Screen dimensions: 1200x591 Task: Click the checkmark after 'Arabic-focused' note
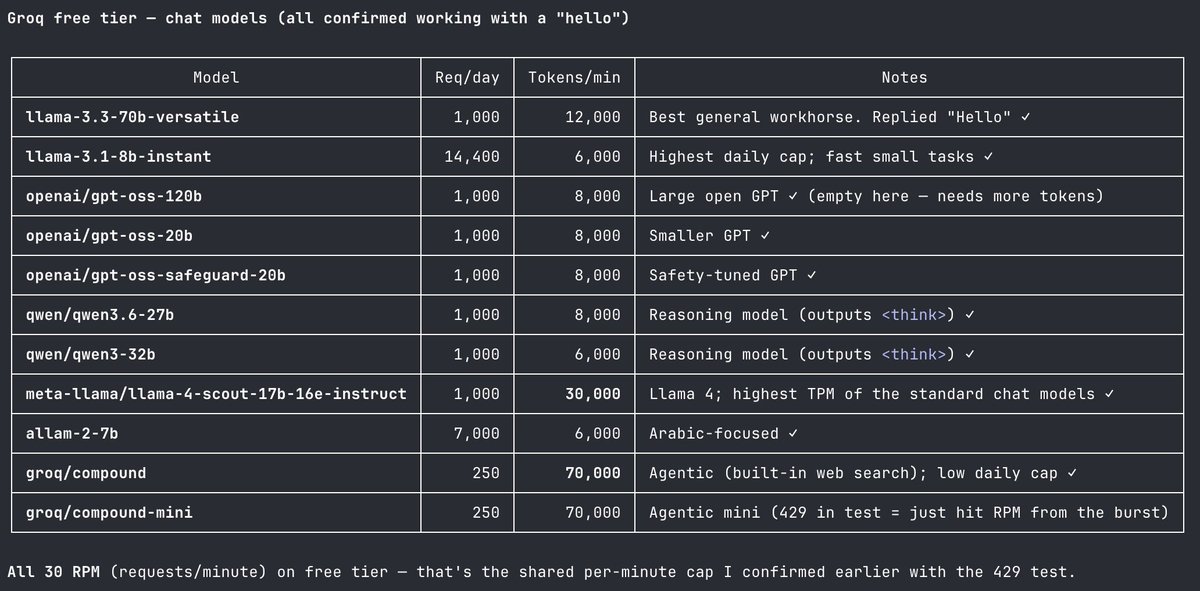[x=792, y=433]
